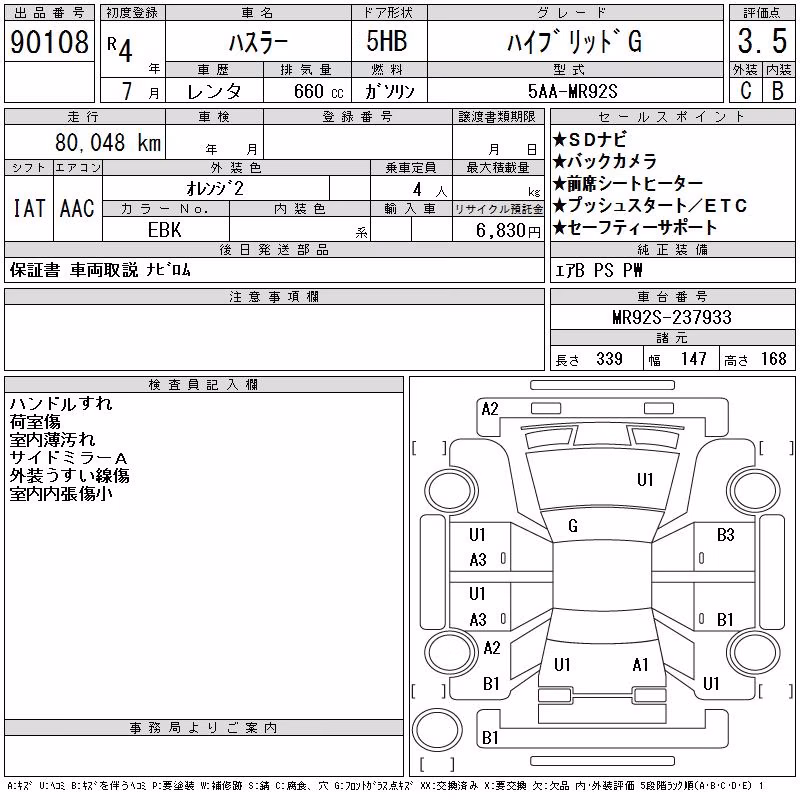The width and height of the screenshot is (800, 800).
Task: Click the color number EBK
Action: coord(164,230)
